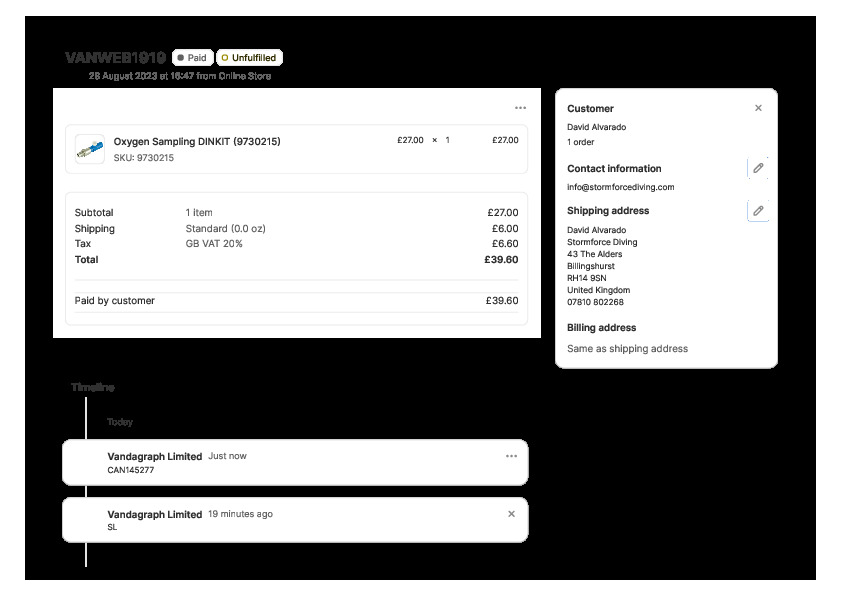Click the Paid status badge
Screen dimensions: 842x595
tap(192, 58)
